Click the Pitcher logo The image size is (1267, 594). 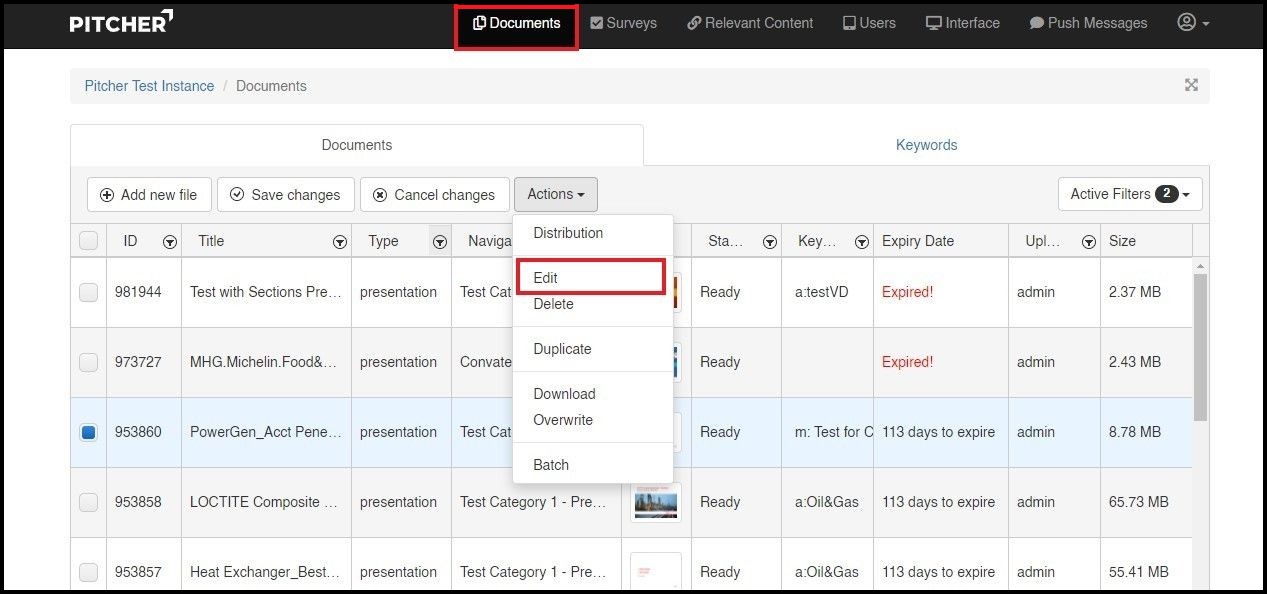tap(121, 23)
